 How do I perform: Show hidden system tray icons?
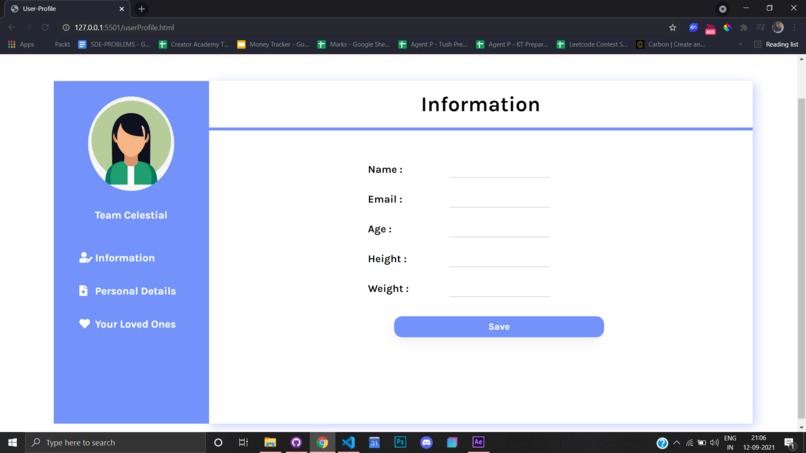click(676, 442)
